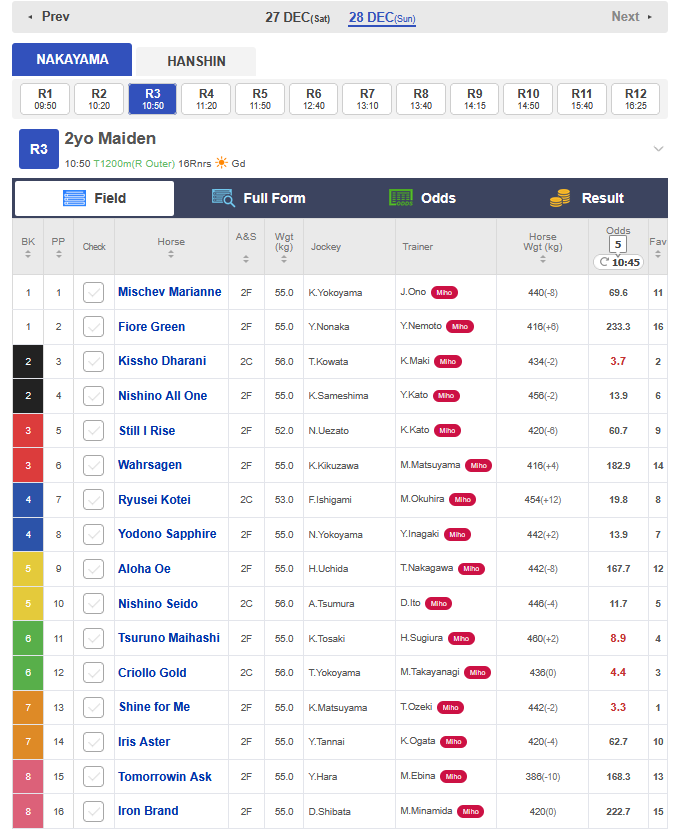The image size is (676, 834).
Task: Switch to the Odds tab
Action: [x=422, y=198]
